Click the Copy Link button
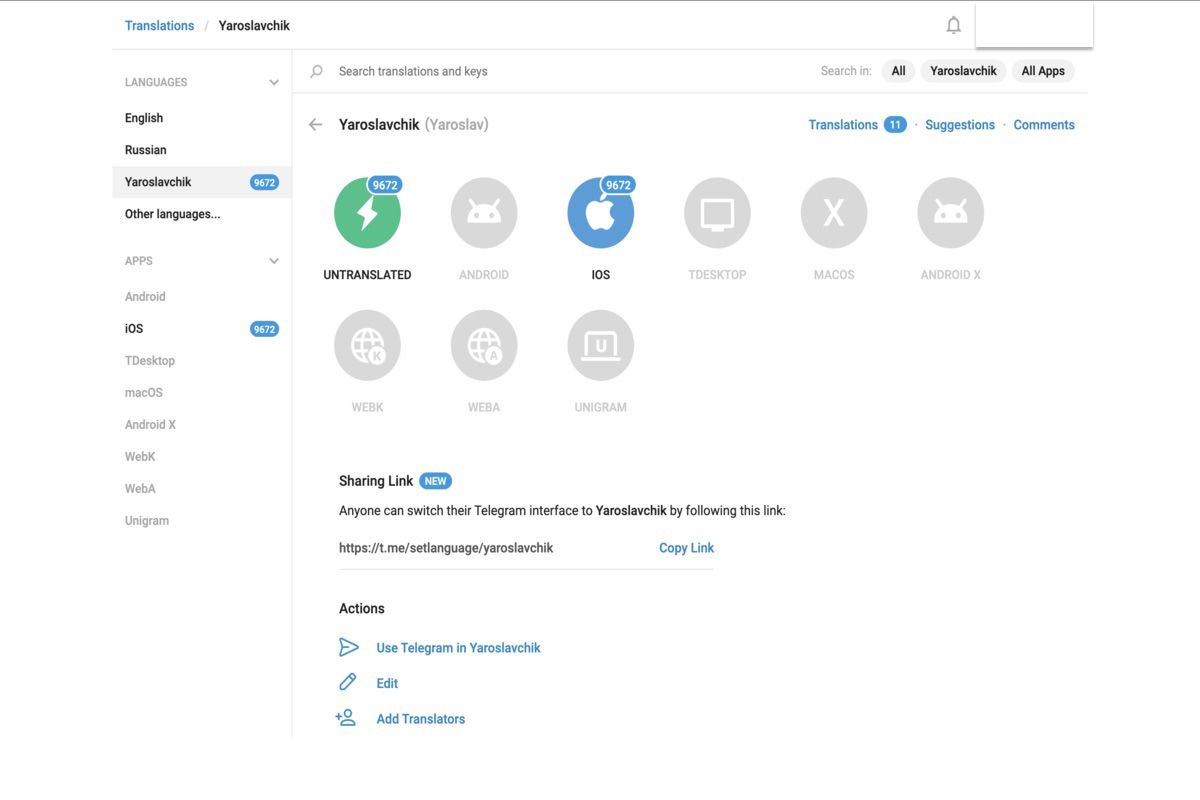Image resolution: width=1200 pixels, height=800 pixels. (x=686, y=548)
